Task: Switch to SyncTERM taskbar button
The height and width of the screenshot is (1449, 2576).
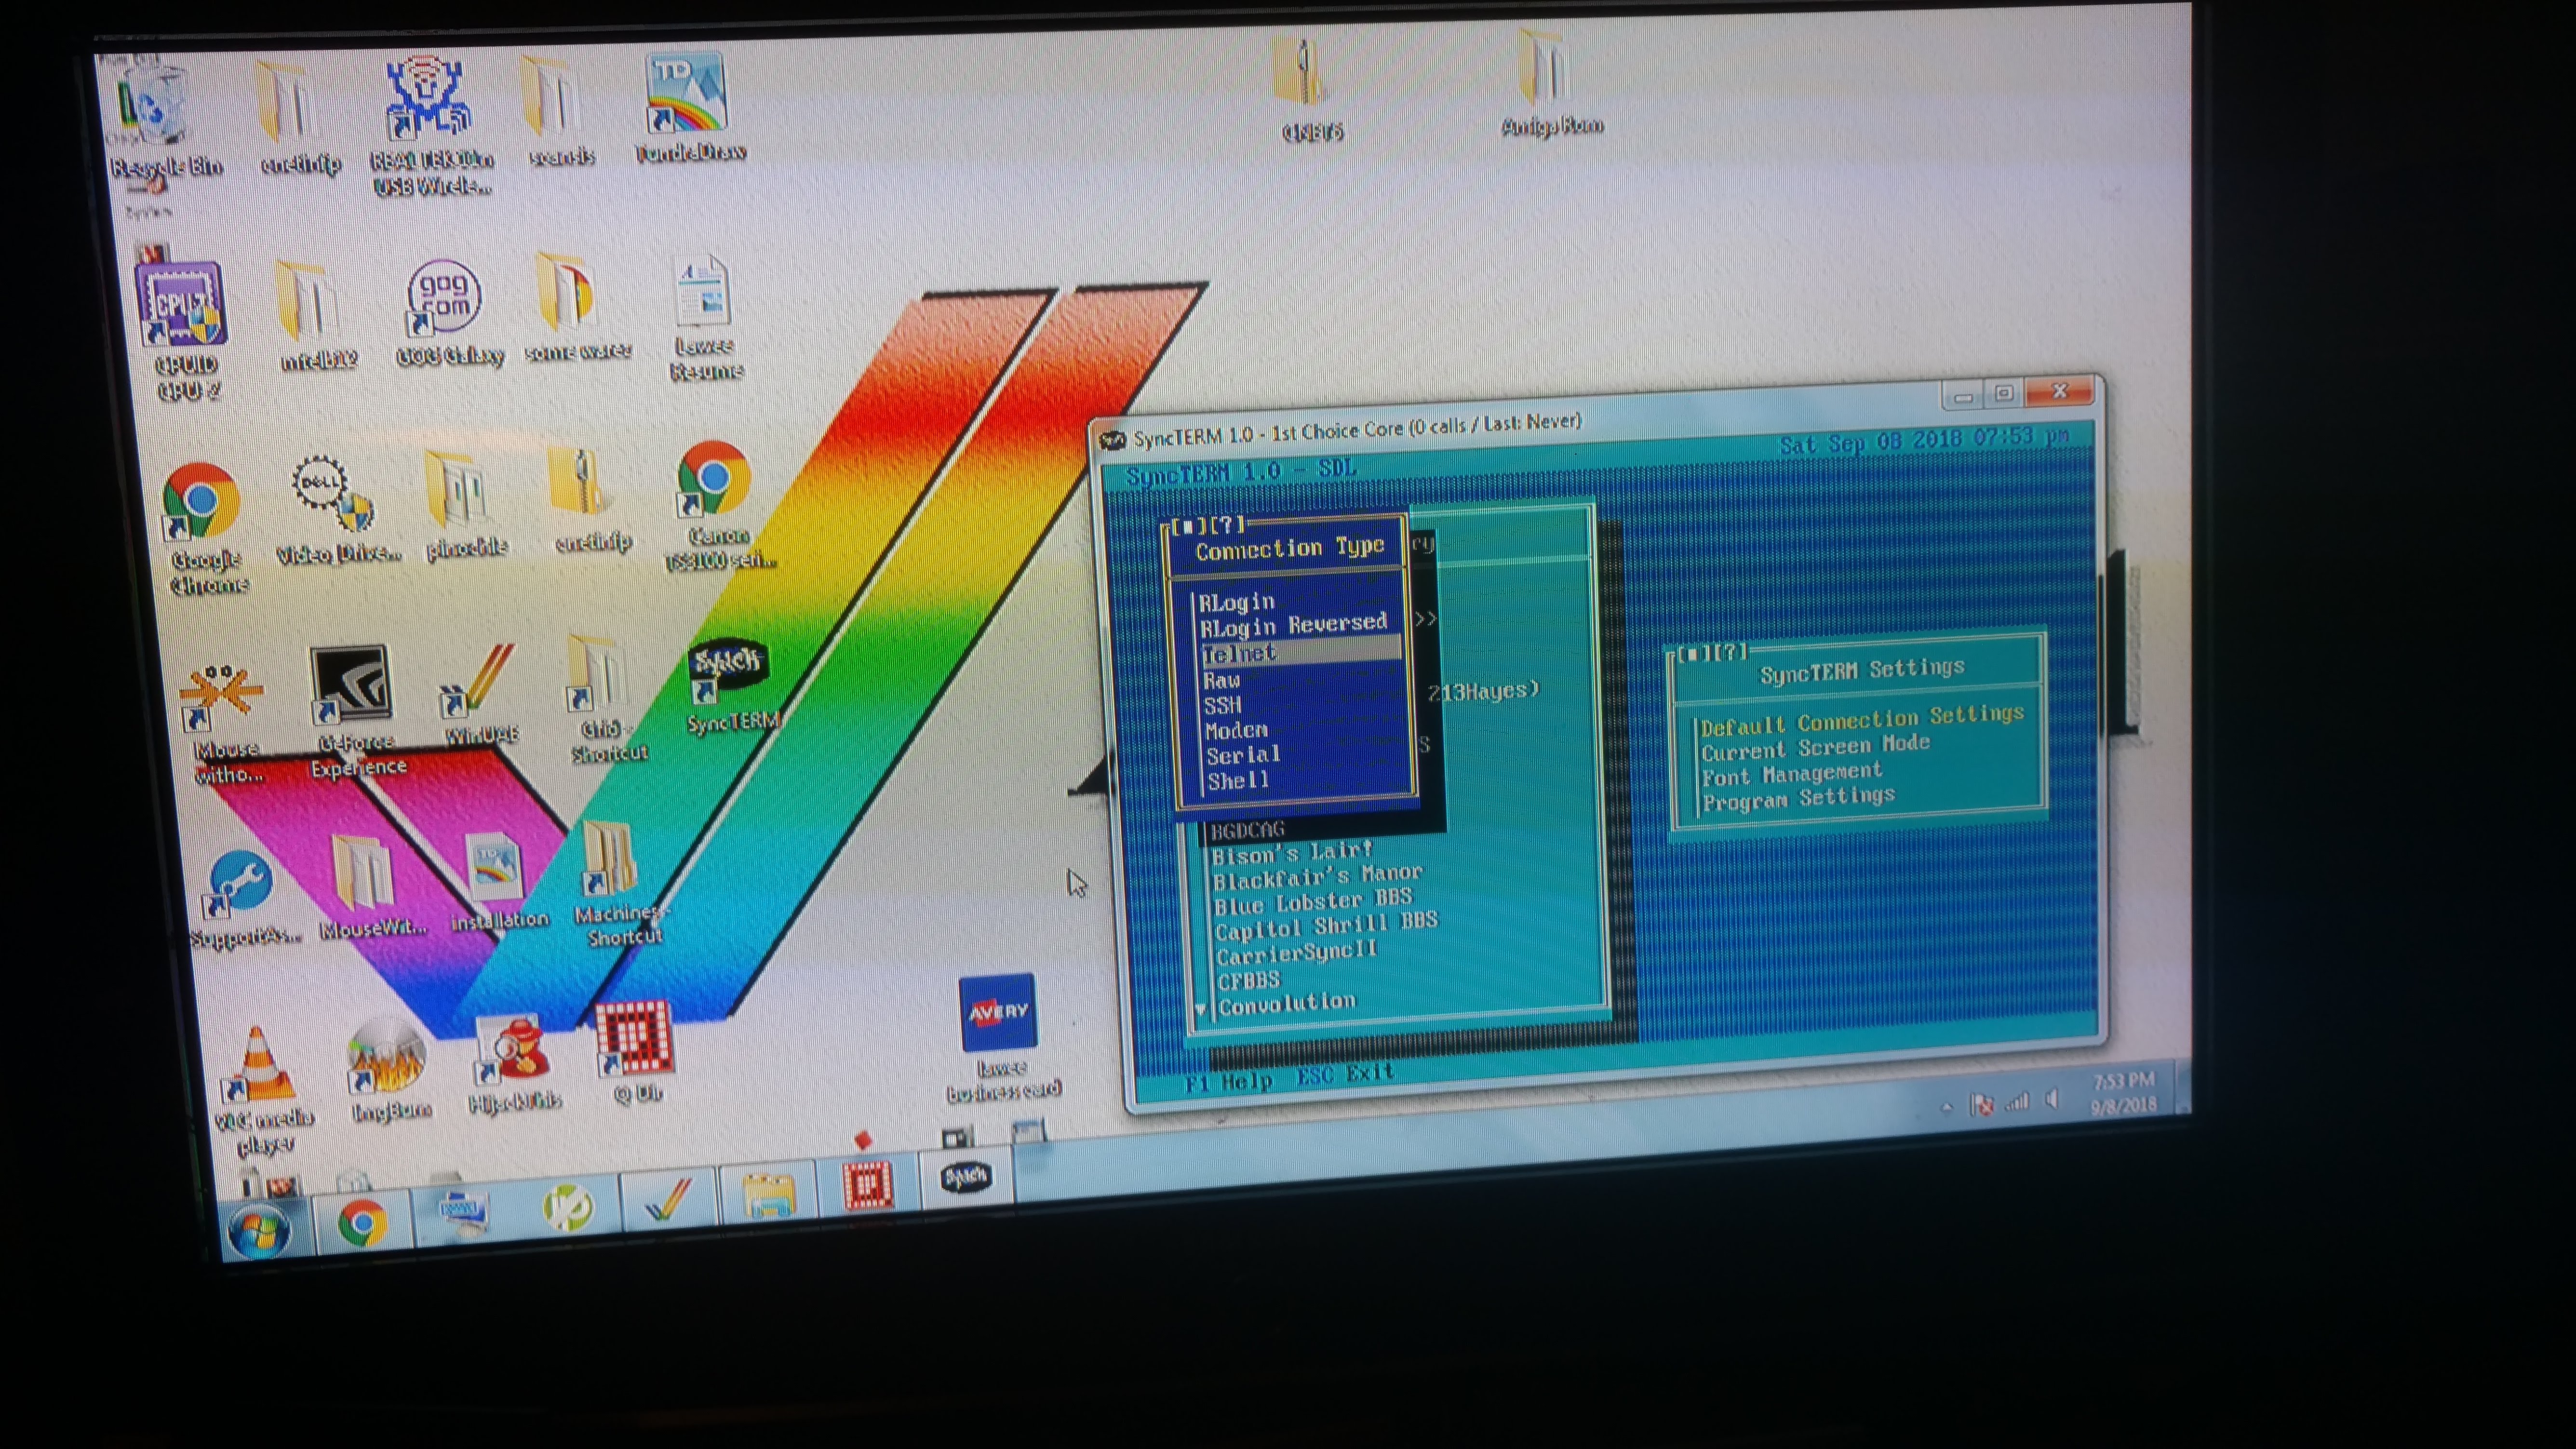Action: point(966,1178)
